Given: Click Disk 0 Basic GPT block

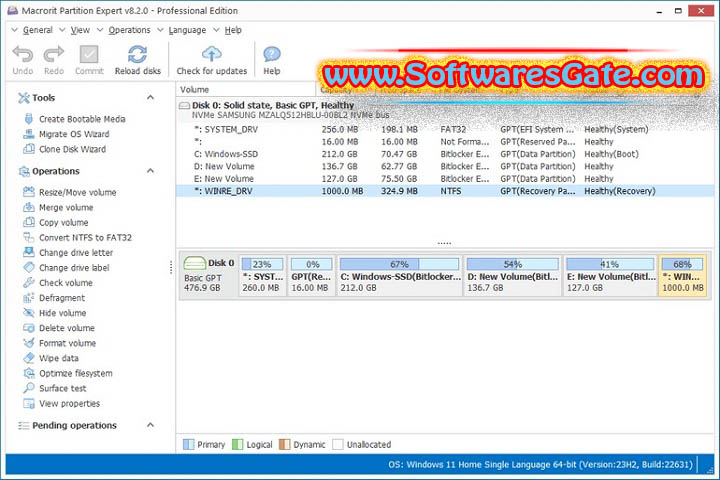Looking at the screenshot, I should point(208,275).
